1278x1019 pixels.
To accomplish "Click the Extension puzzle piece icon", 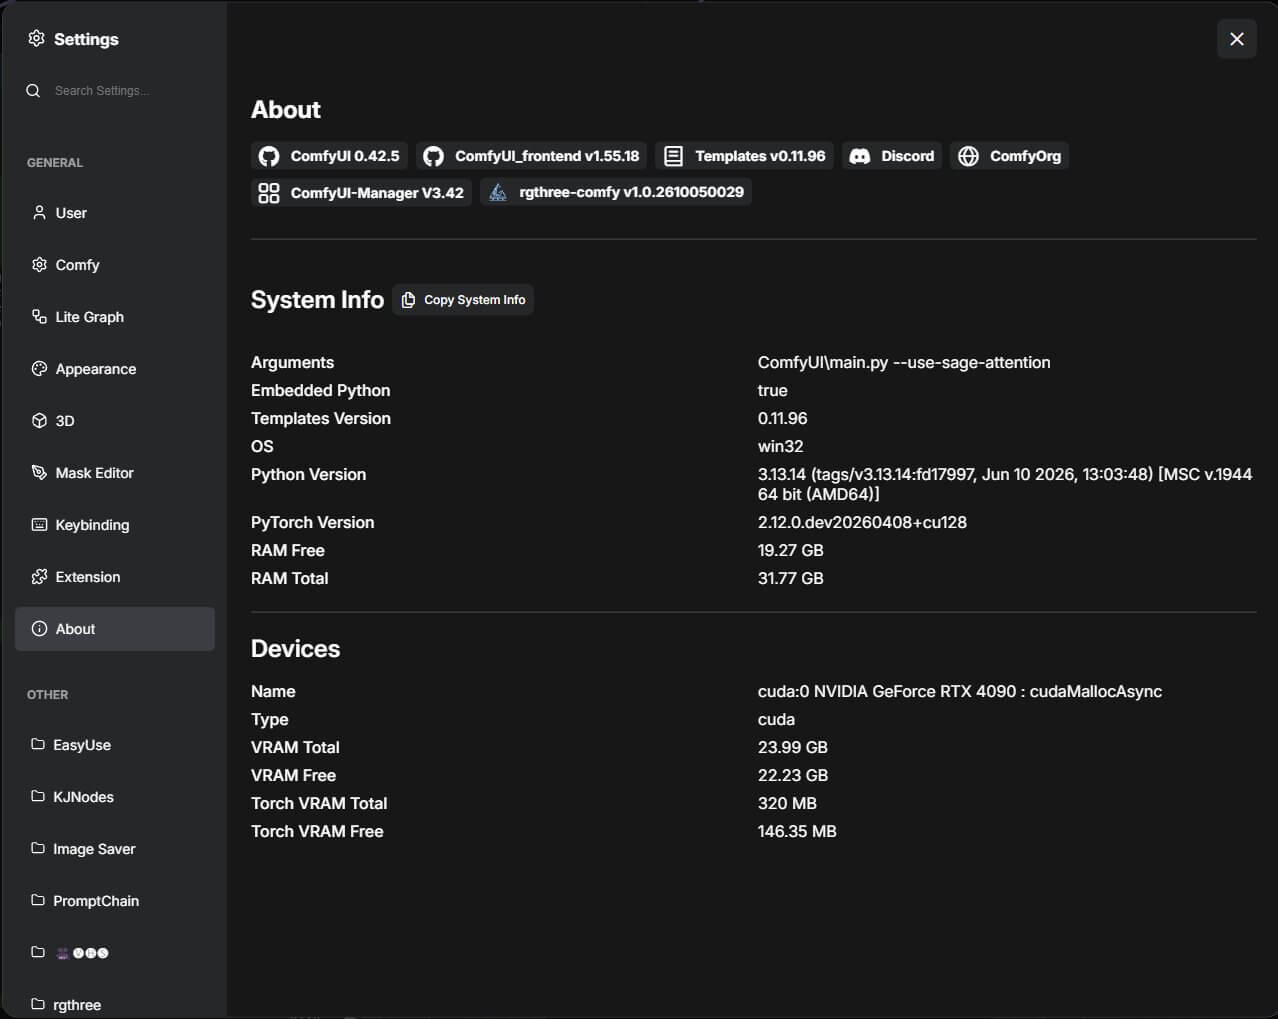I will 39,576.
